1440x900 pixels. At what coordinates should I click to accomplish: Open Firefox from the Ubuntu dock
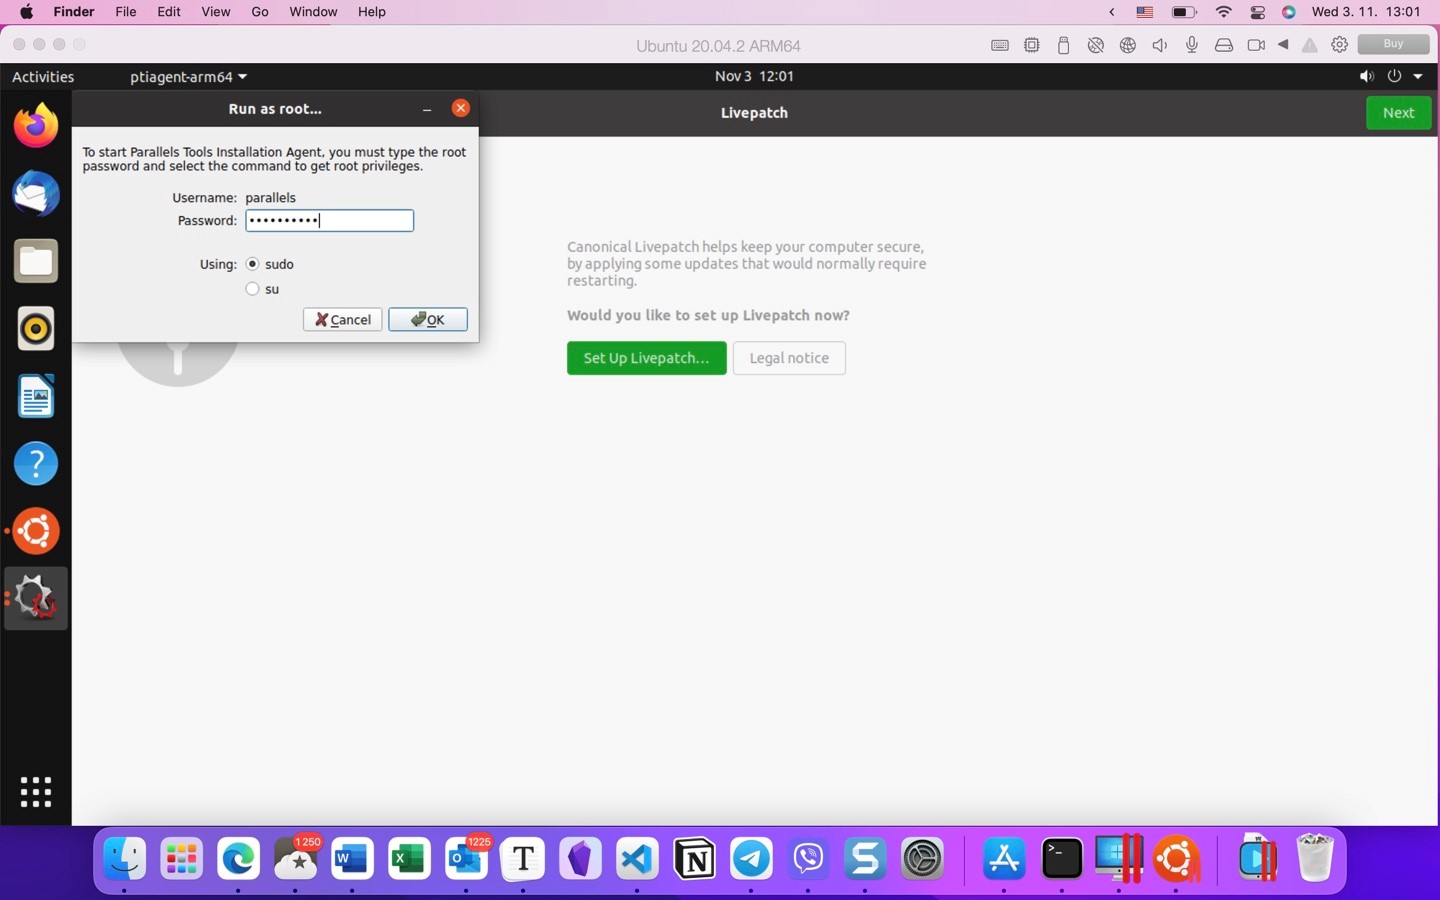[35, 124]
